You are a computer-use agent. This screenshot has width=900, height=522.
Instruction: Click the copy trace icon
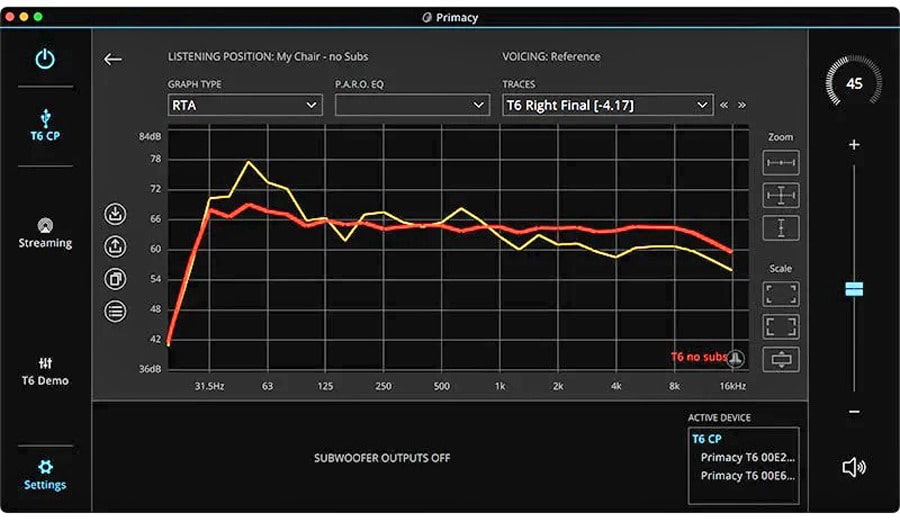115,279
